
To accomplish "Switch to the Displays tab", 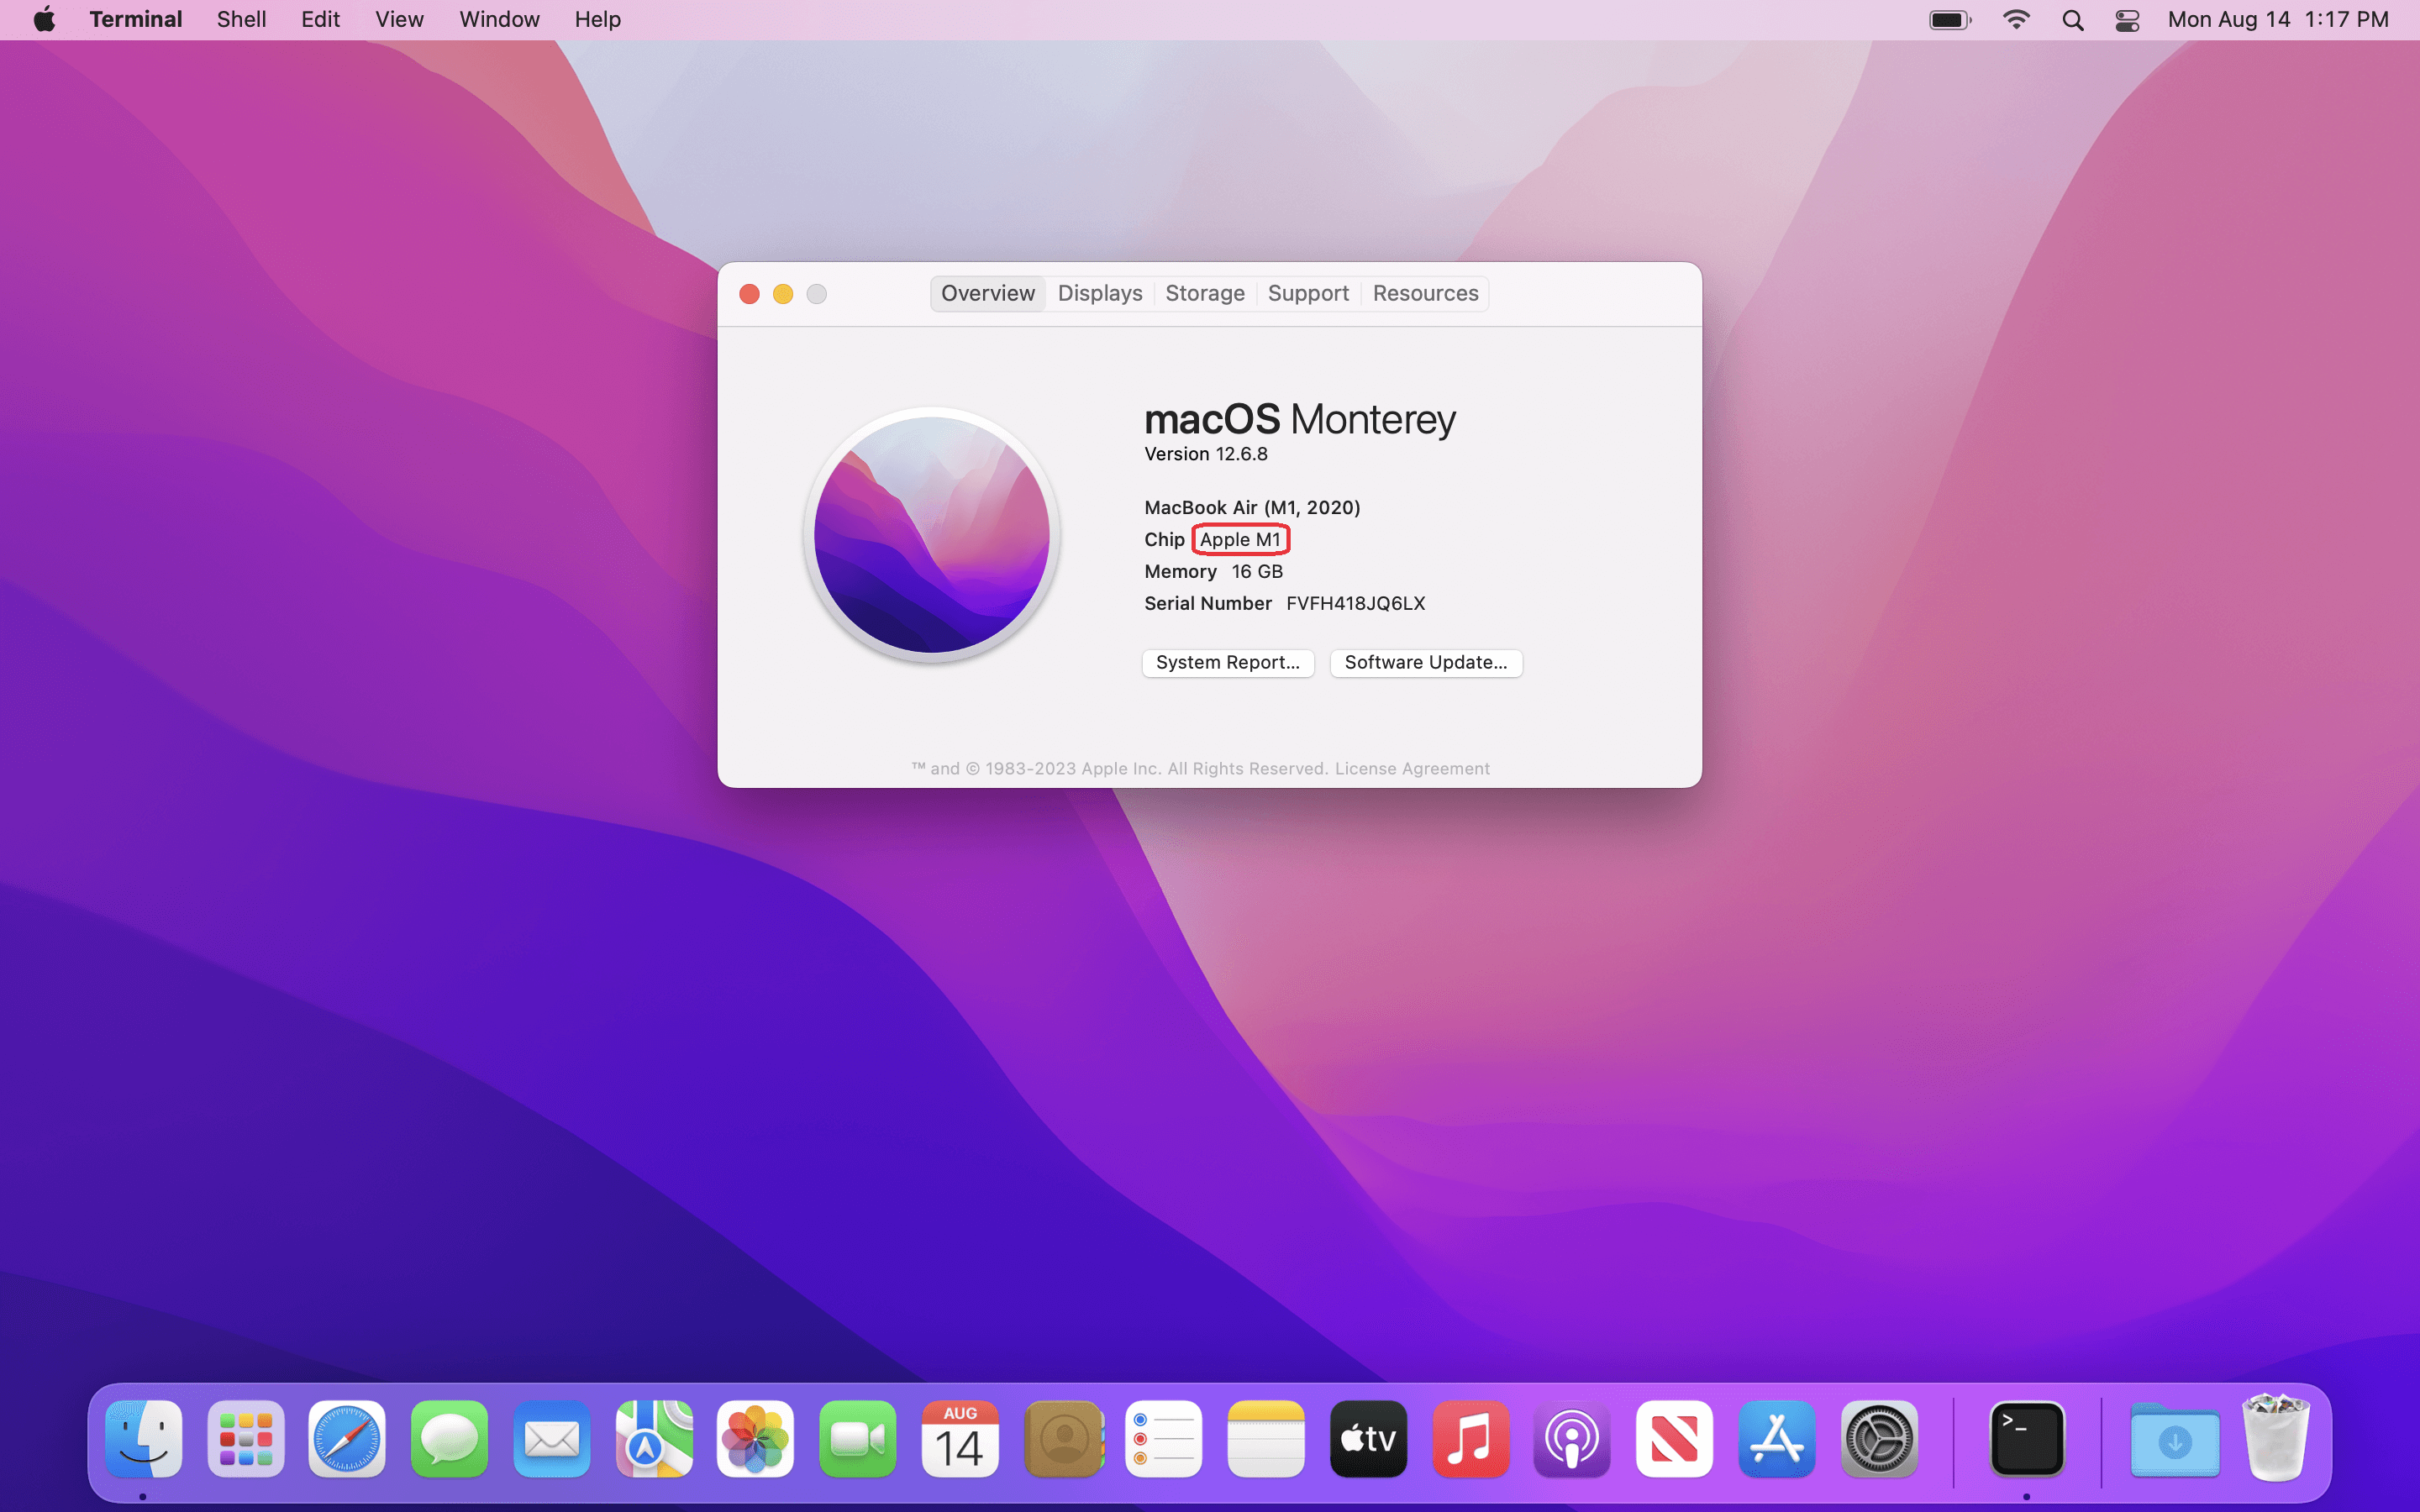I will coord(1099,293).
